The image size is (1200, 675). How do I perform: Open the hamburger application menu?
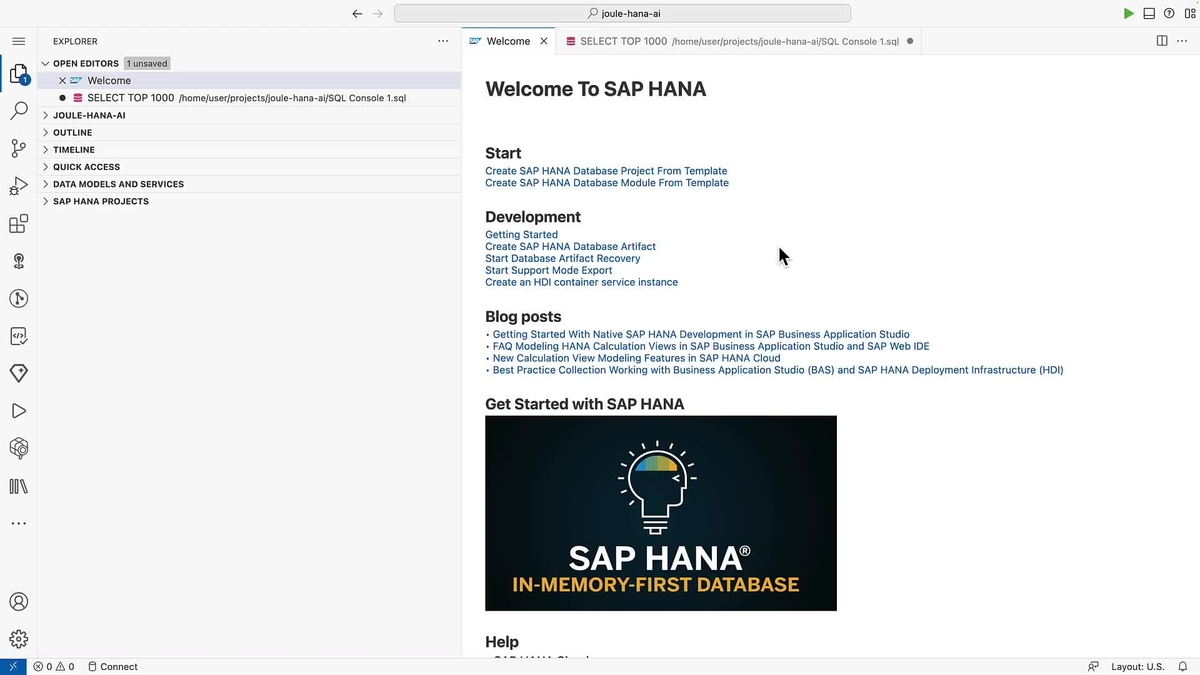coord(18,41)
